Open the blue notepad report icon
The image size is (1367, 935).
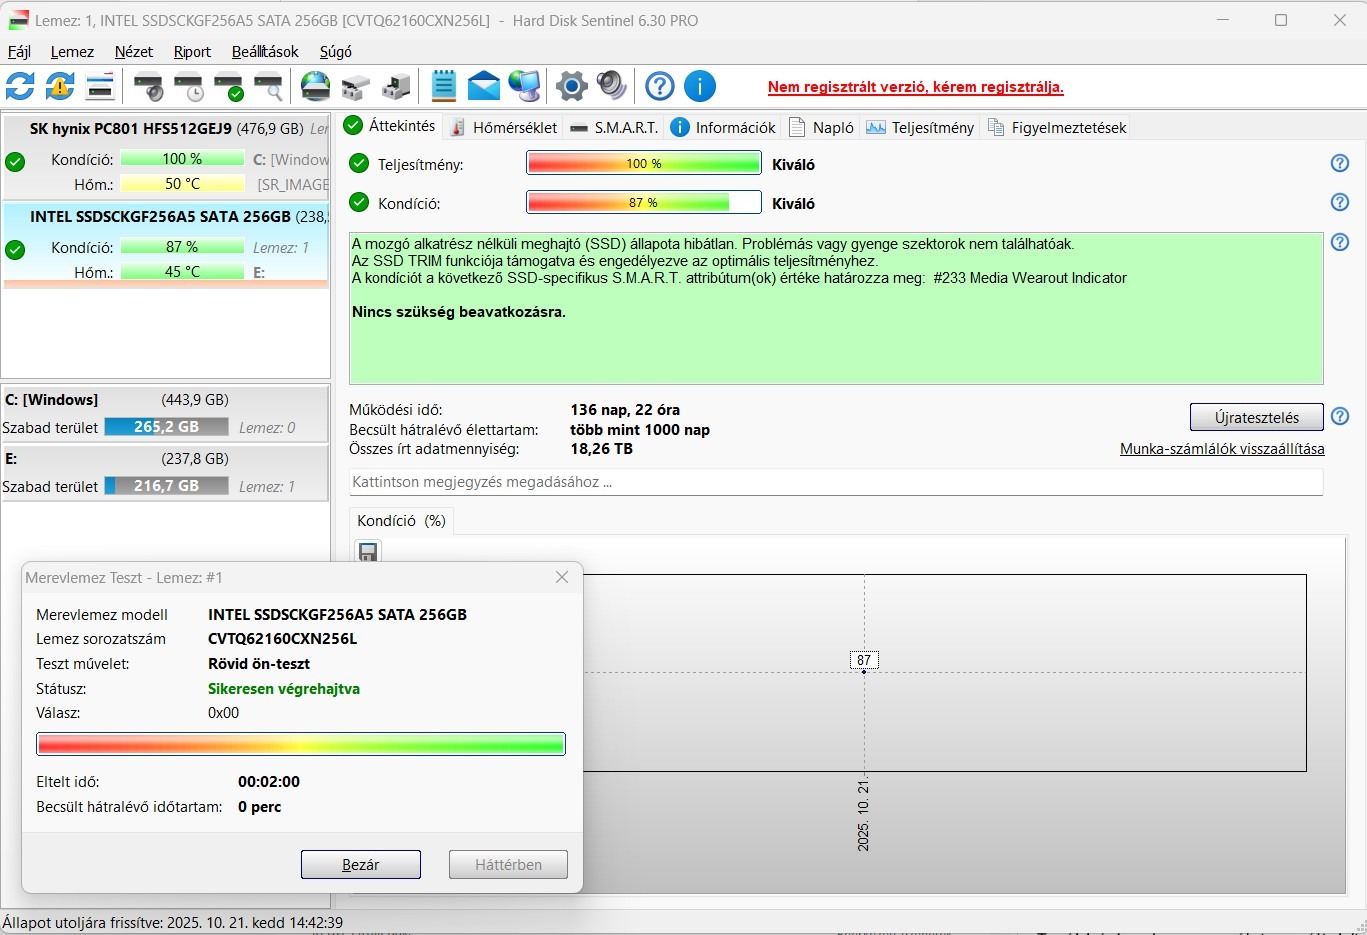(444, 86)
